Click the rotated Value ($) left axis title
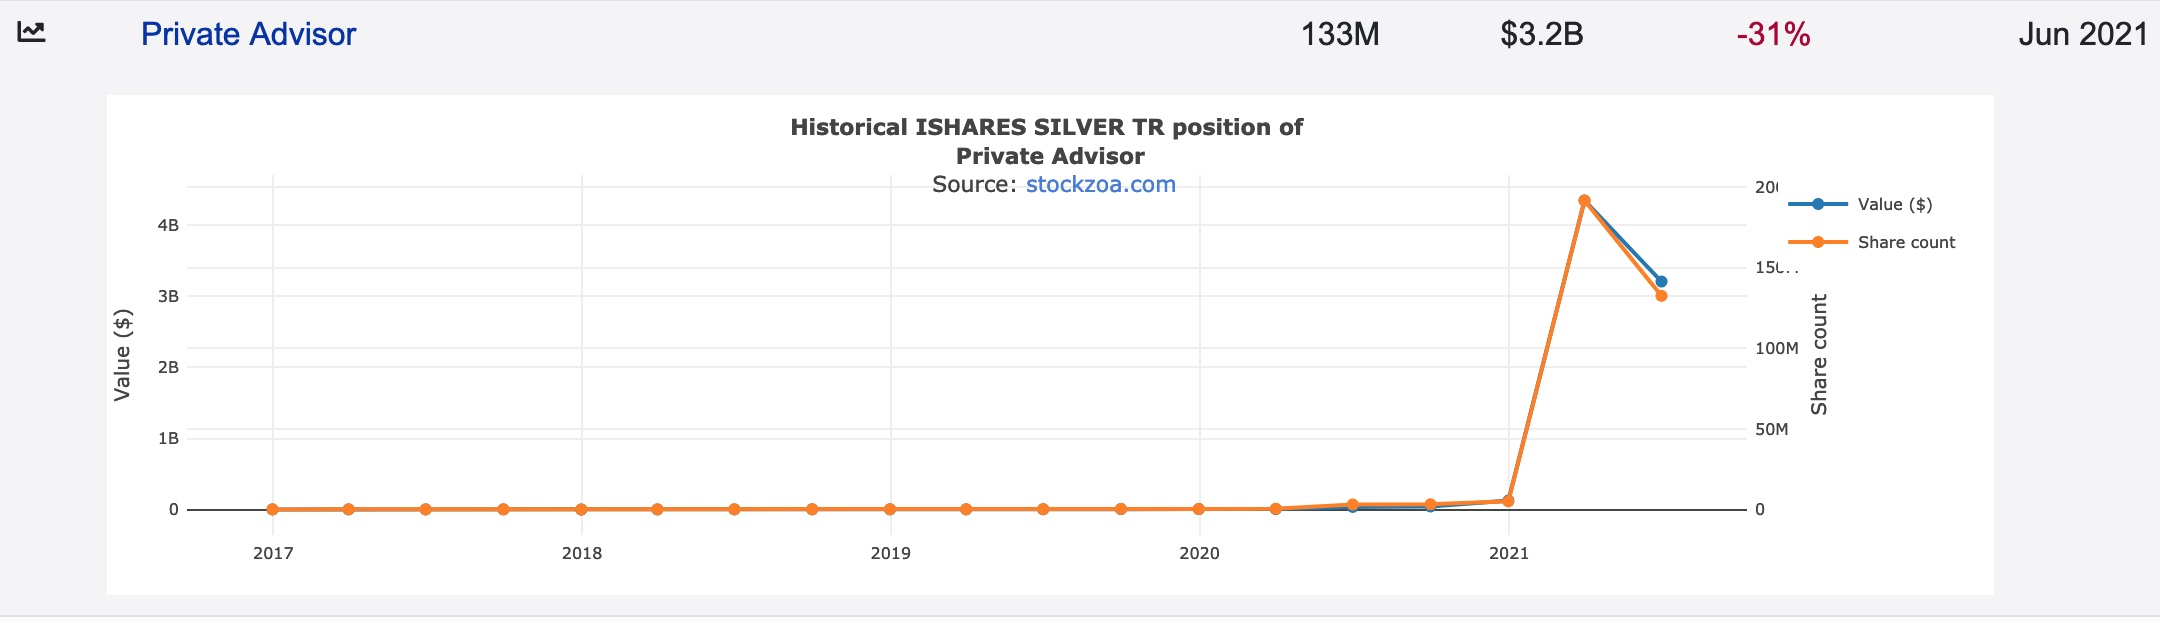The width and height of the screenshot is (2168, 622). pos(123,355)
